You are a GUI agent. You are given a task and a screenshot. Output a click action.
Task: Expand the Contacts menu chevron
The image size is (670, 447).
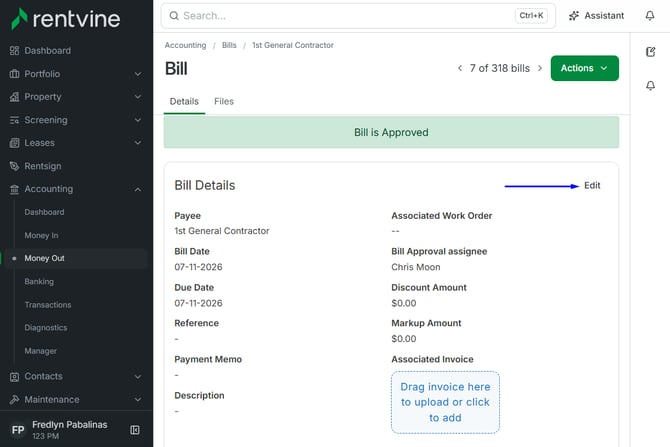coord(138,376)
